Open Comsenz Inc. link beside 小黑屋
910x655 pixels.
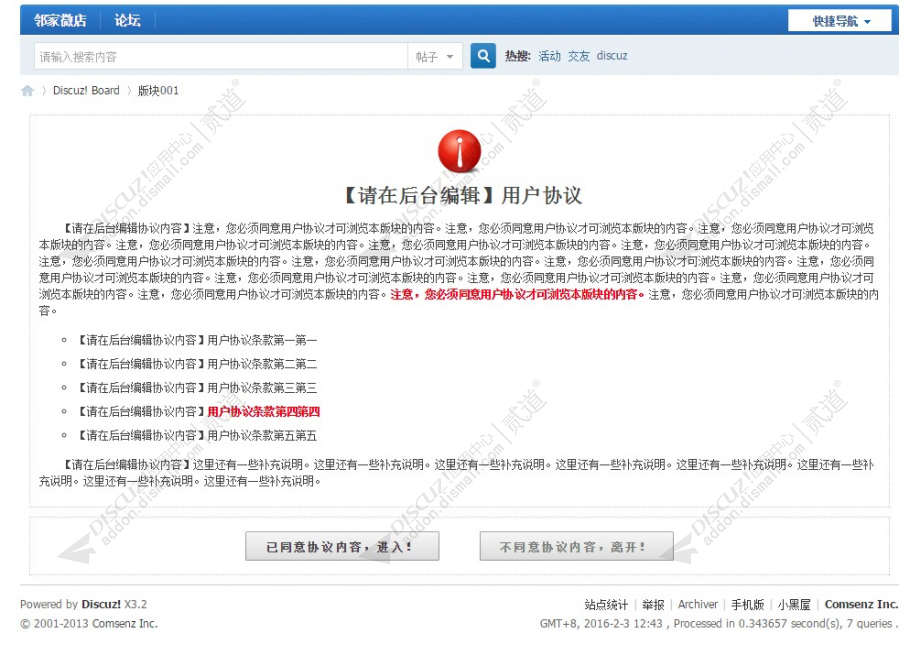[x=861, y=605]
